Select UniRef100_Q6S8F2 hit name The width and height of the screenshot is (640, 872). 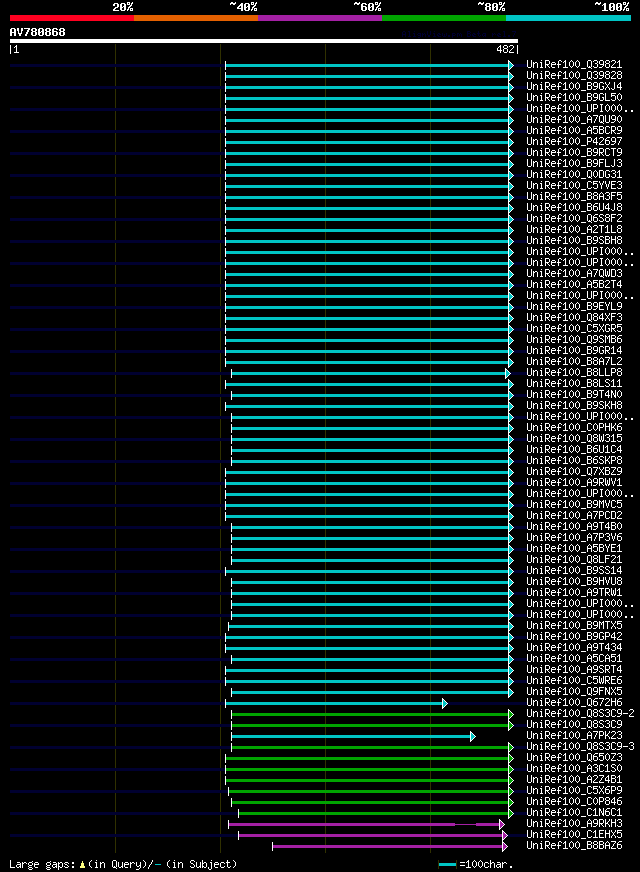(574, 219)
